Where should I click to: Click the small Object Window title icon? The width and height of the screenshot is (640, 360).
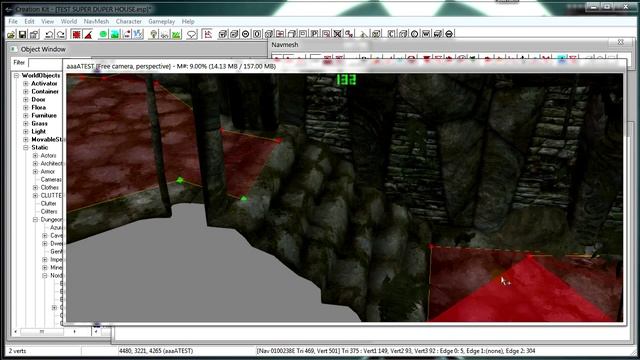coord(13,49)
